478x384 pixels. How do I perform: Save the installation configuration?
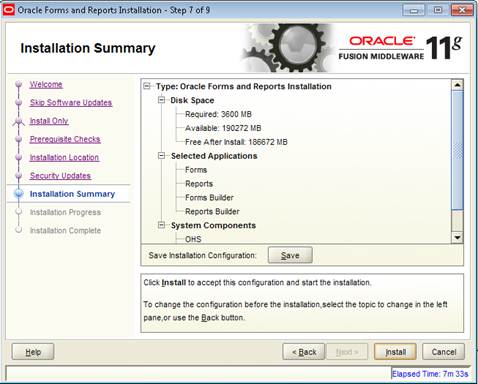pyautogui.click(x=290, y=255)
